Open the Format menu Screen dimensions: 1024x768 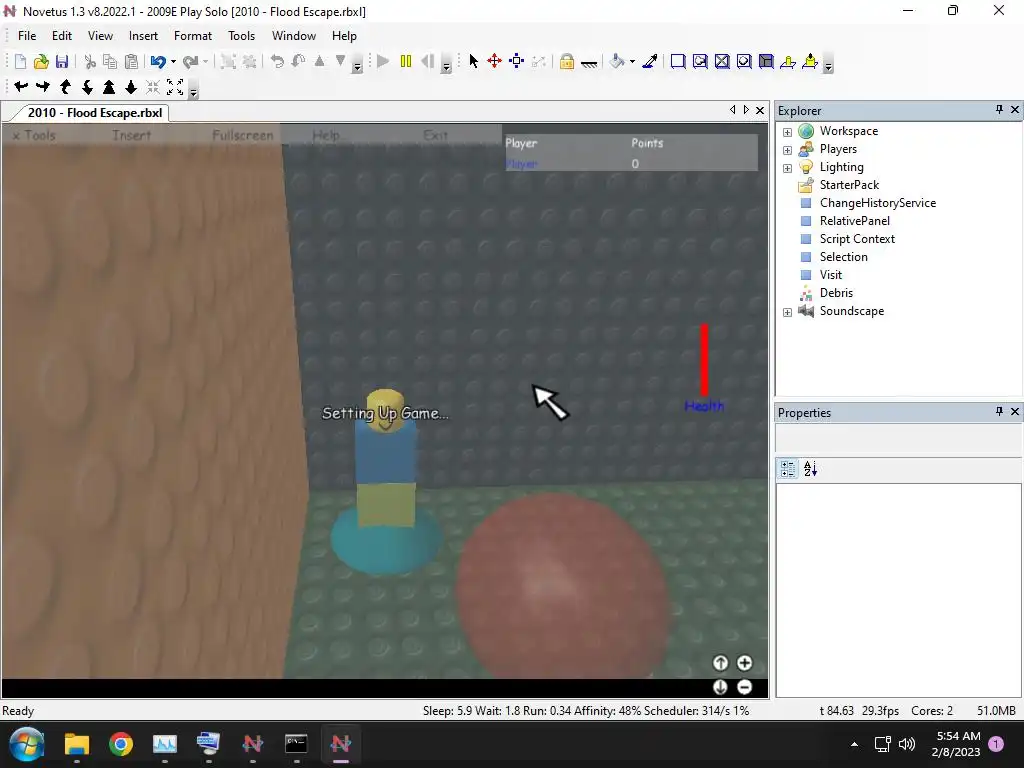[x=193, y=36]
